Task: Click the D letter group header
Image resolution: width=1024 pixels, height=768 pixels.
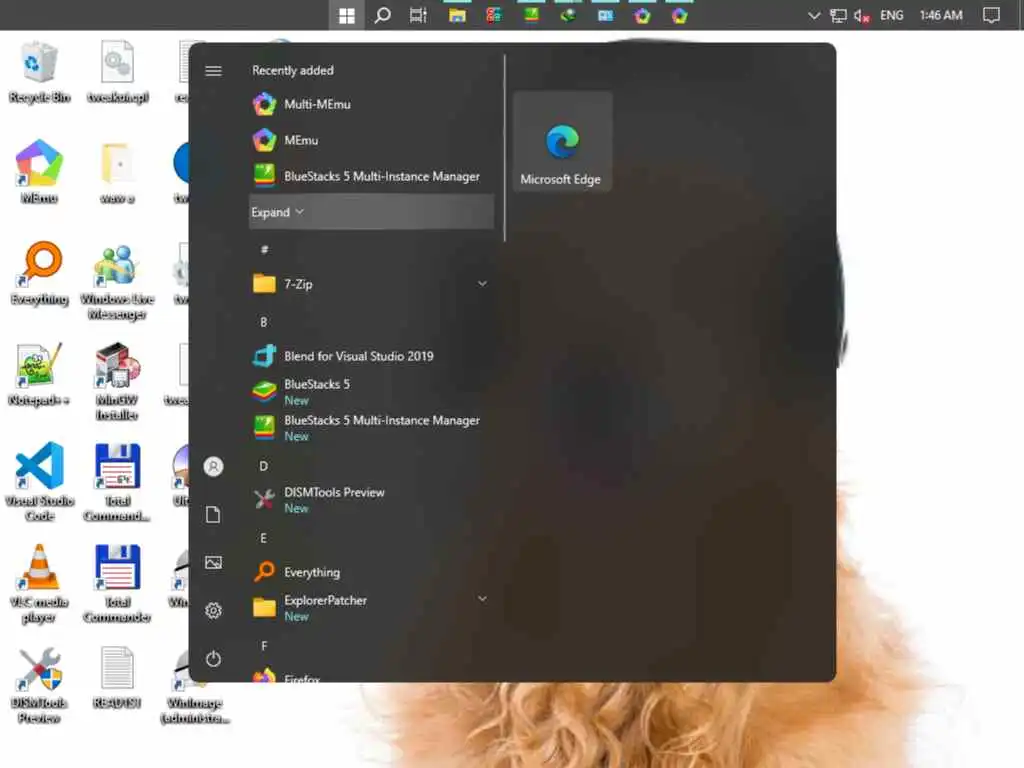Action: [x=264, y=466]
